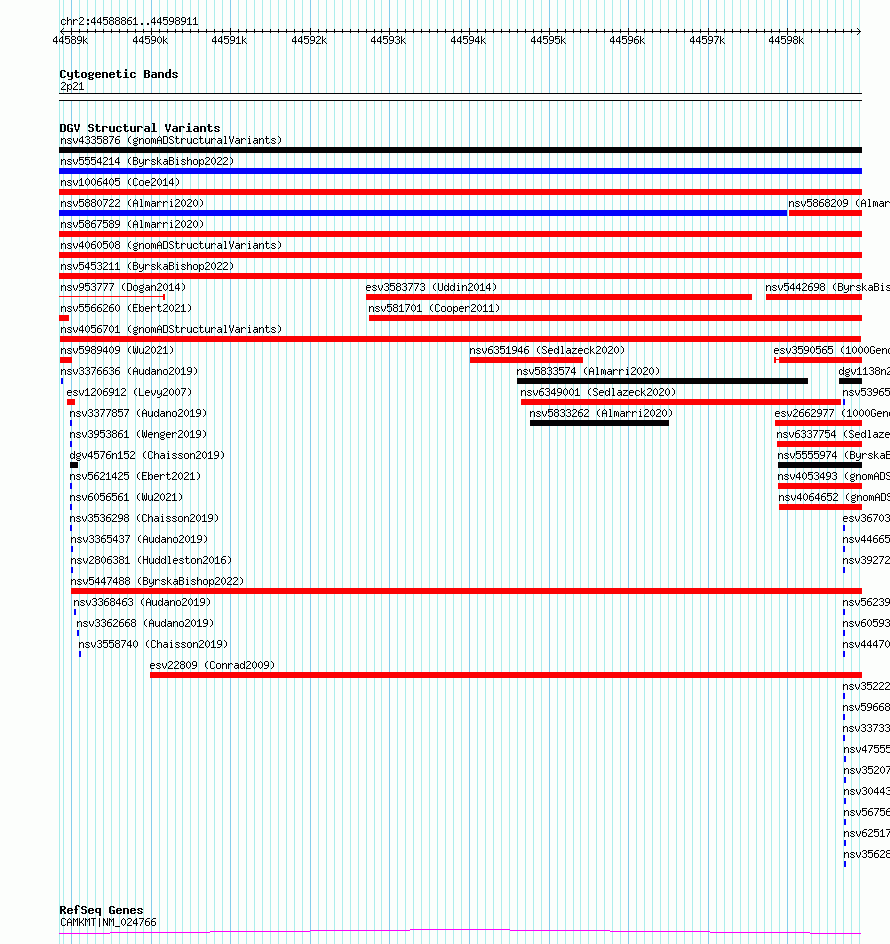Viewport: 890px width, 944px height.
Task: Select the red esv3583773 variant bar
Action: (559, 297)
